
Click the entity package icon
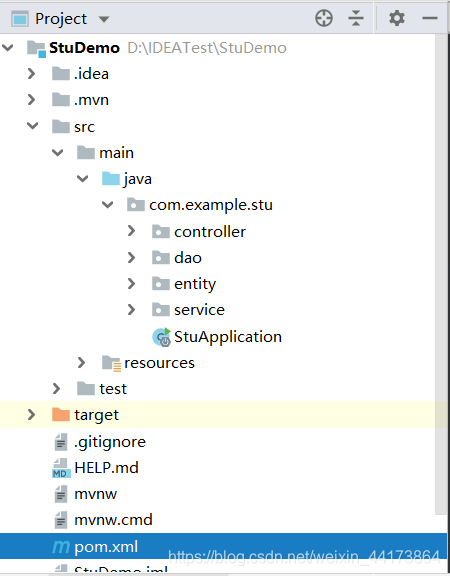coord(161,283)
